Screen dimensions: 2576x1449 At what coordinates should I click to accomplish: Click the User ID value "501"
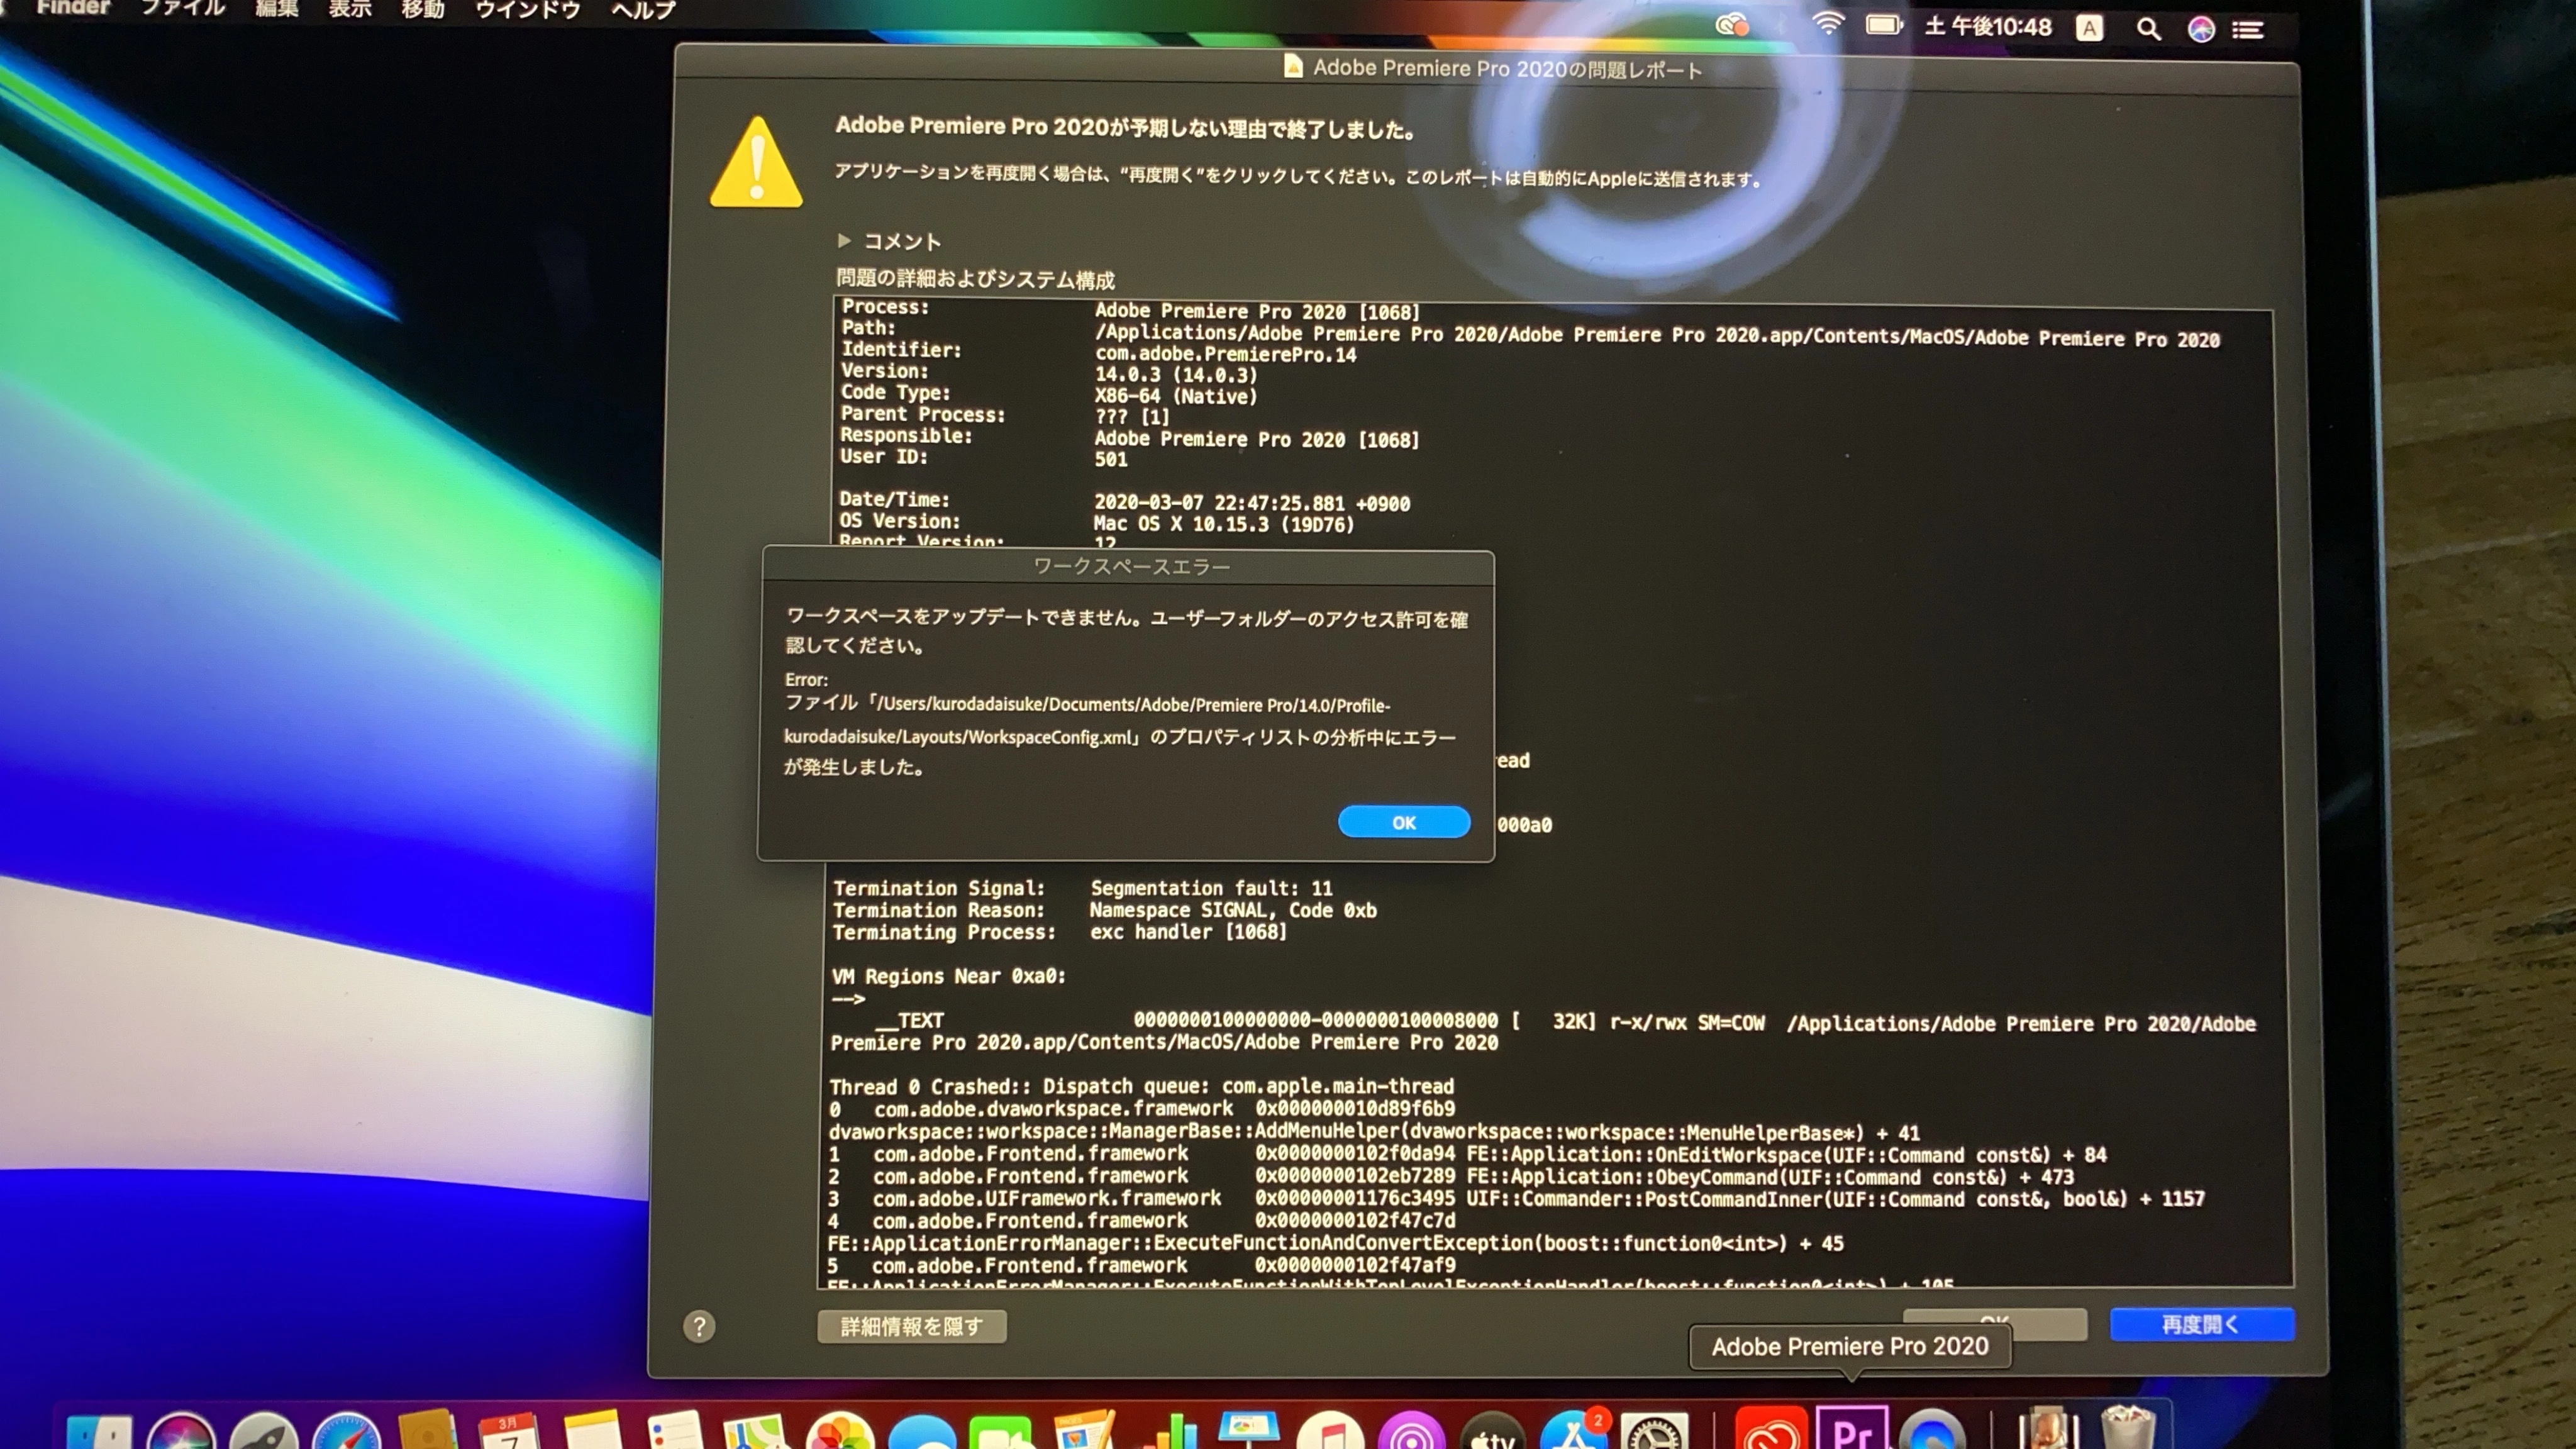[x=1110, y=459]
